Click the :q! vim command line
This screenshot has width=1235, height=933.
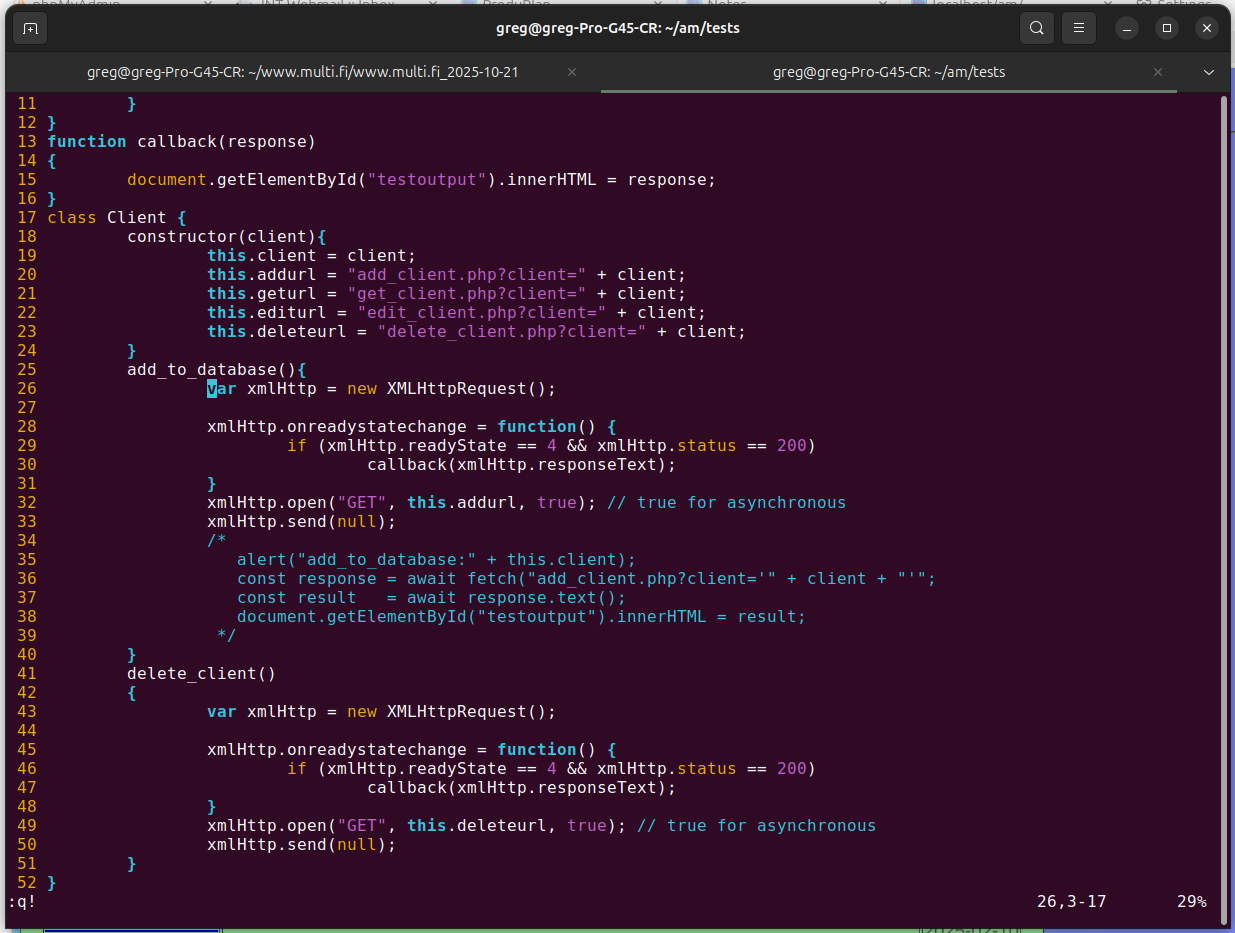point(22,902)
